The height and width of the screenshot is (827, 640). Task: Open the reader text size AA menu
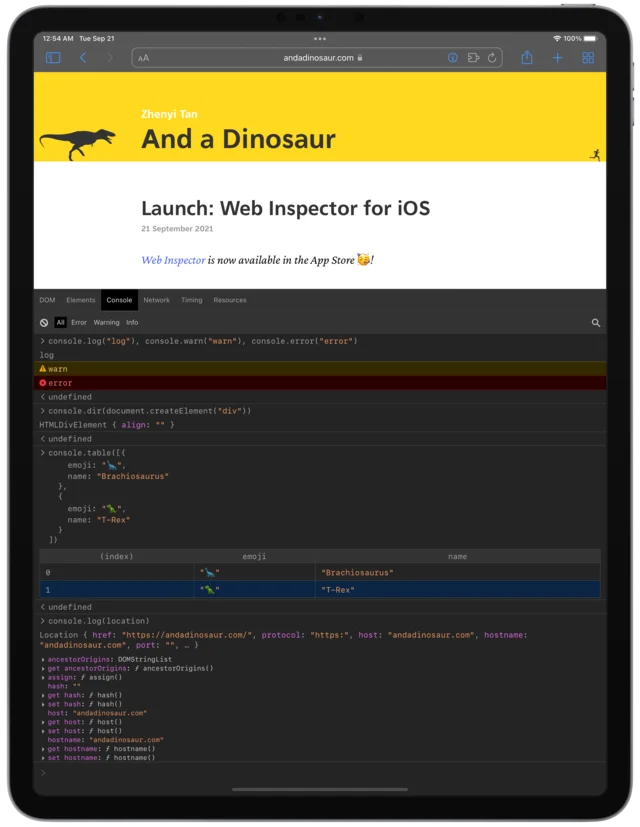click(144, 58)
